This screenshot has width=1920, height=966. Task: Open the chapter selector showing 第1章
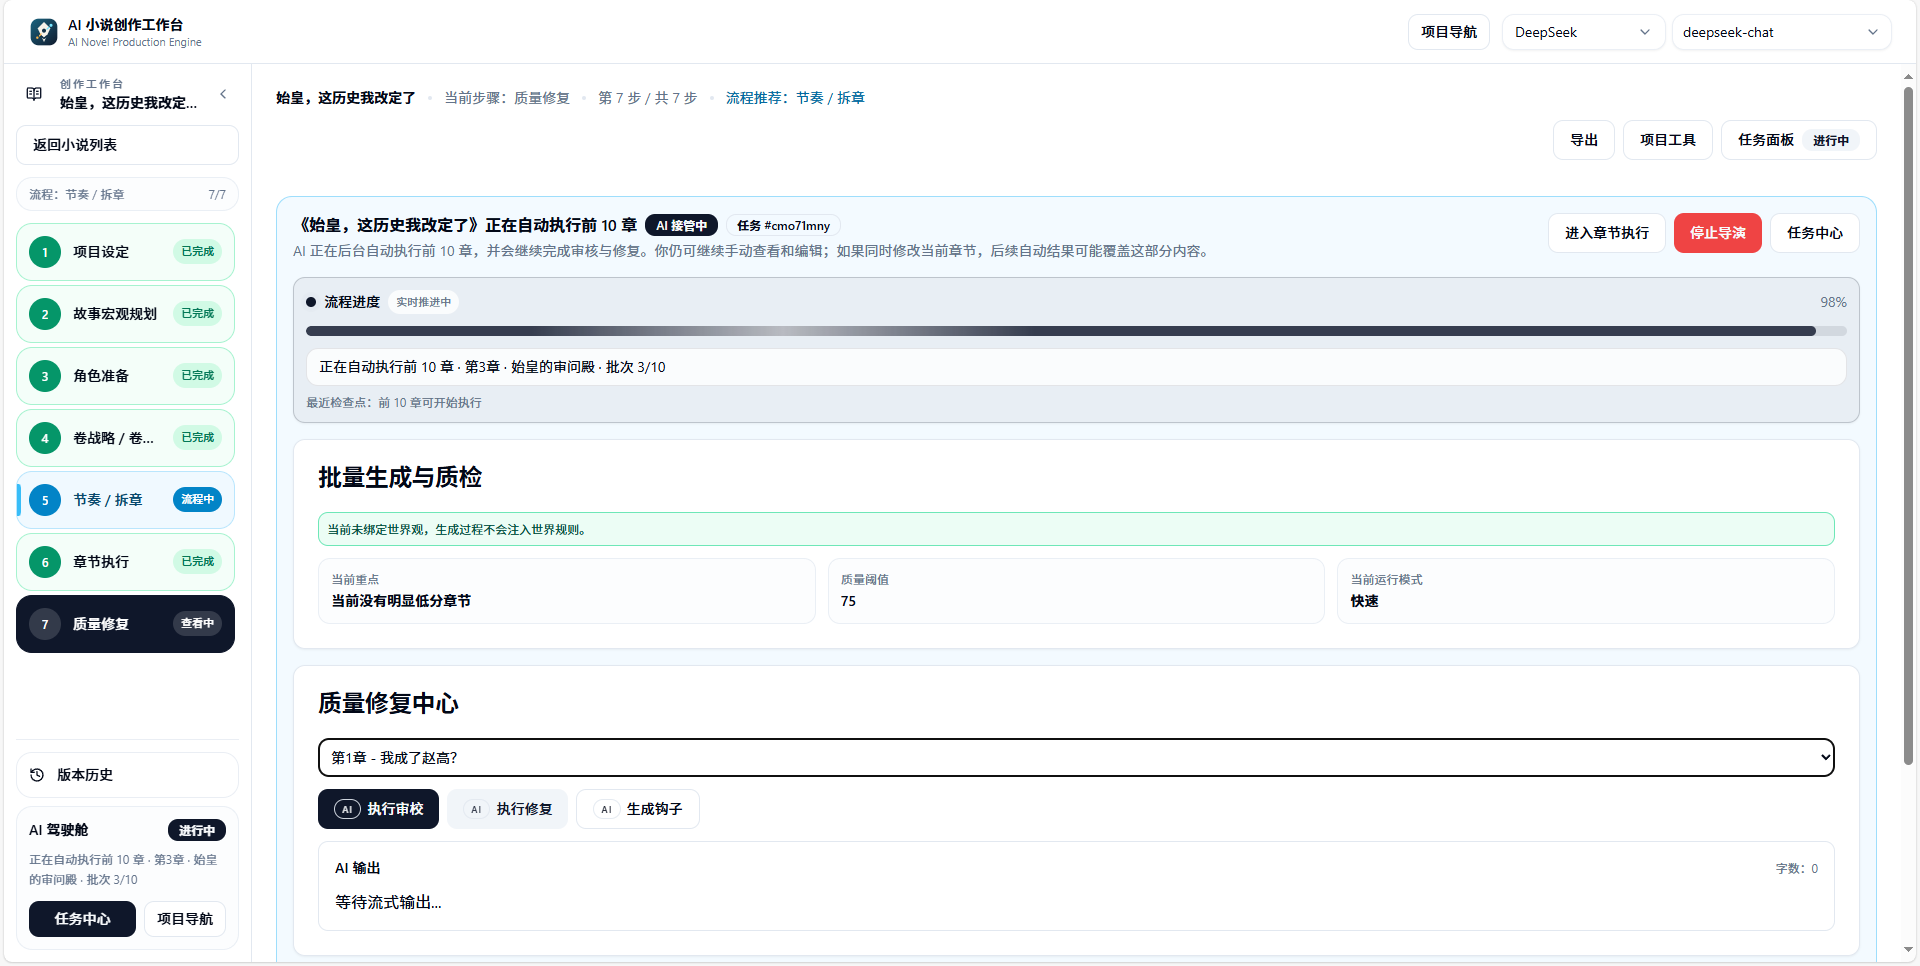(x=1075, y=757)
